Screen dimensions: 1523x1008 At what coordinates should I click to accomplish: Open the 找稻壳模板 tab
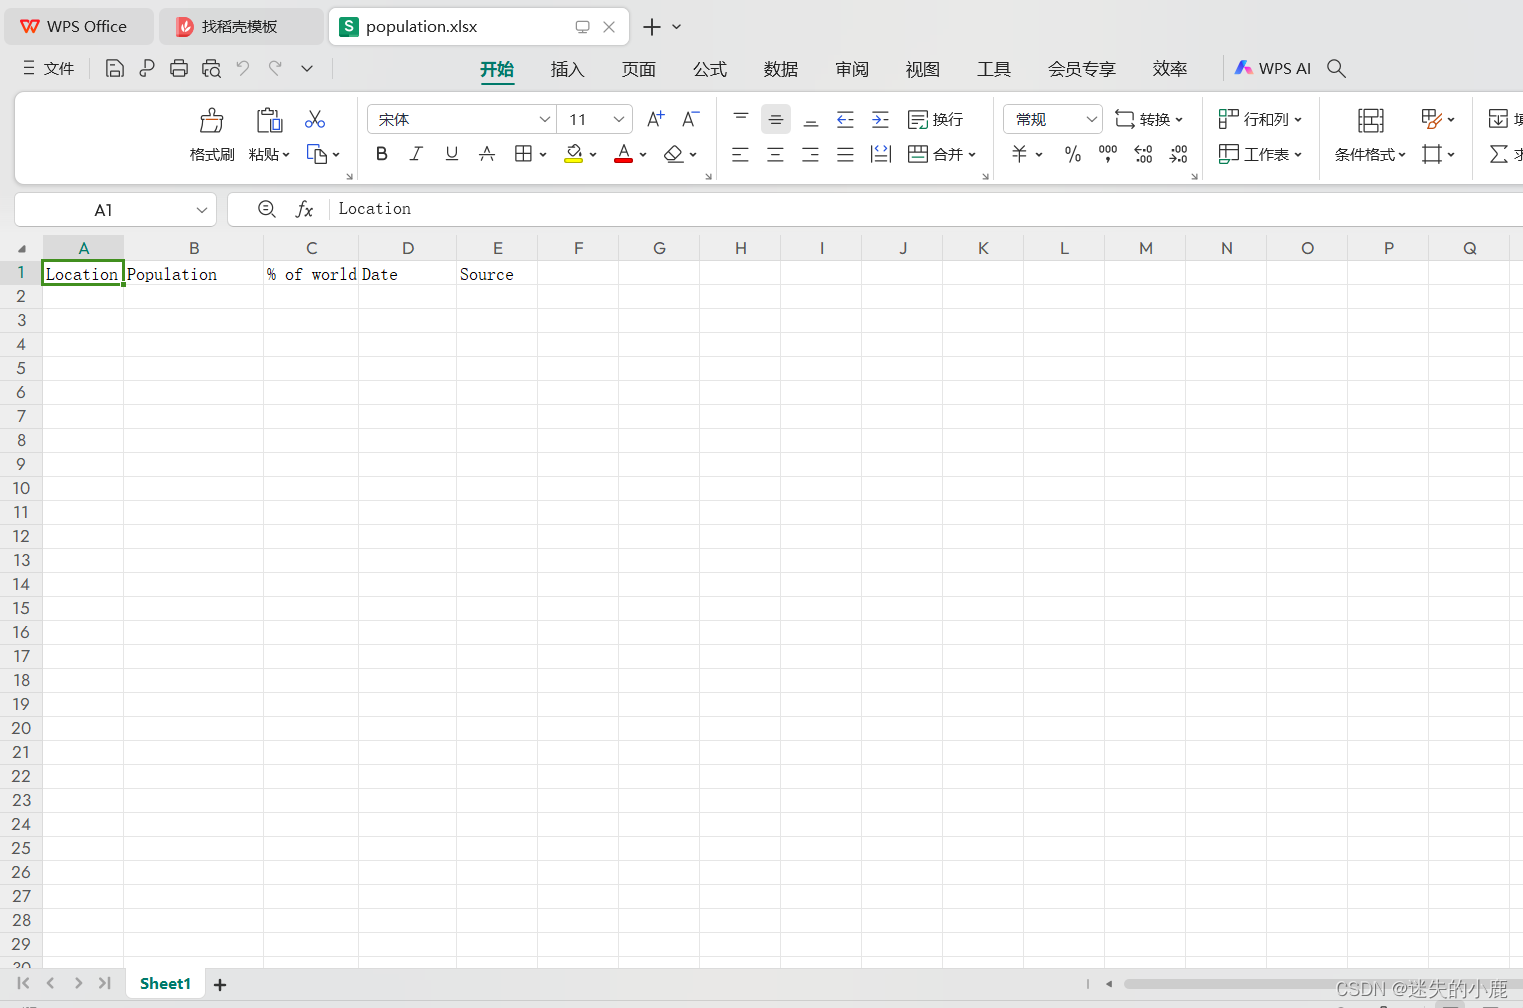point(240,27)
